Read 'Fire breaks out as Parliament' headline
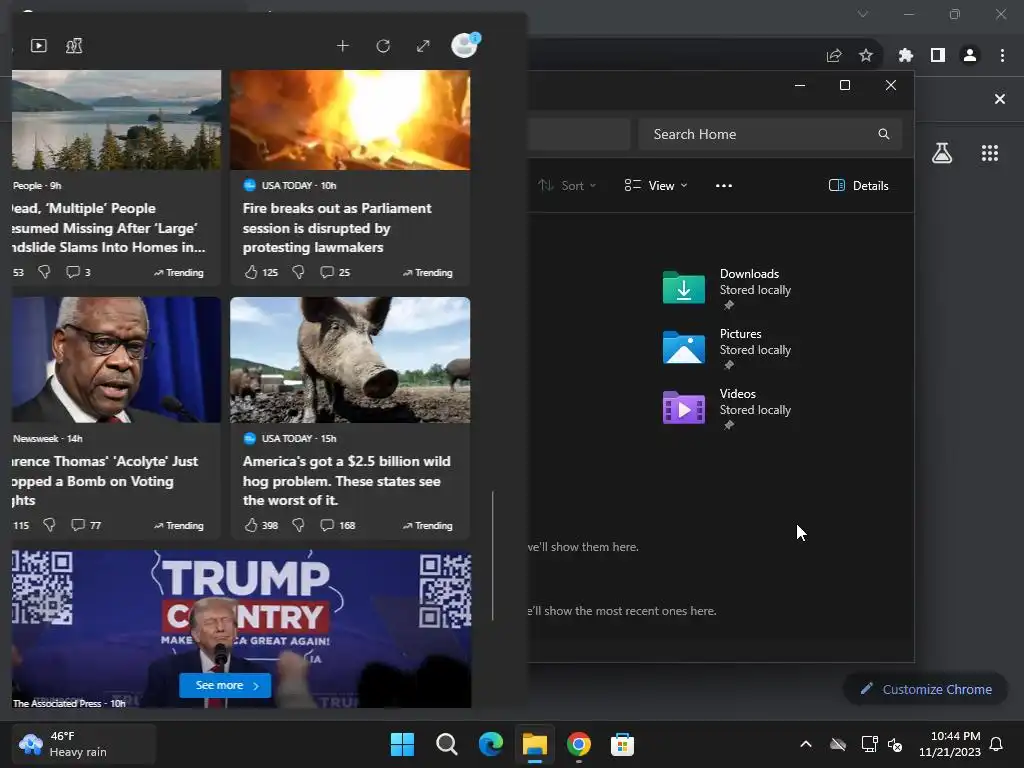The height and width of the screenshot is (768, 1024). point(337,228)
